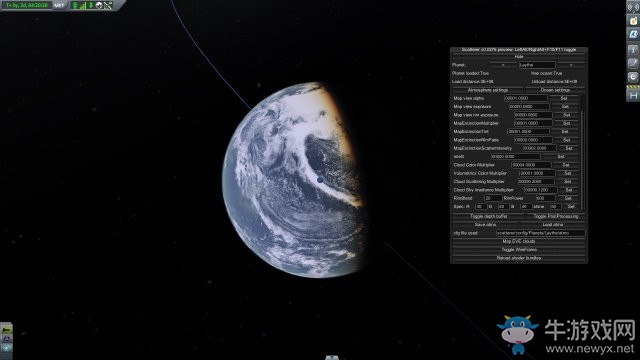Click the 'H' toolbar button
The image size is (640, 360).
click(x=633, y=95)
